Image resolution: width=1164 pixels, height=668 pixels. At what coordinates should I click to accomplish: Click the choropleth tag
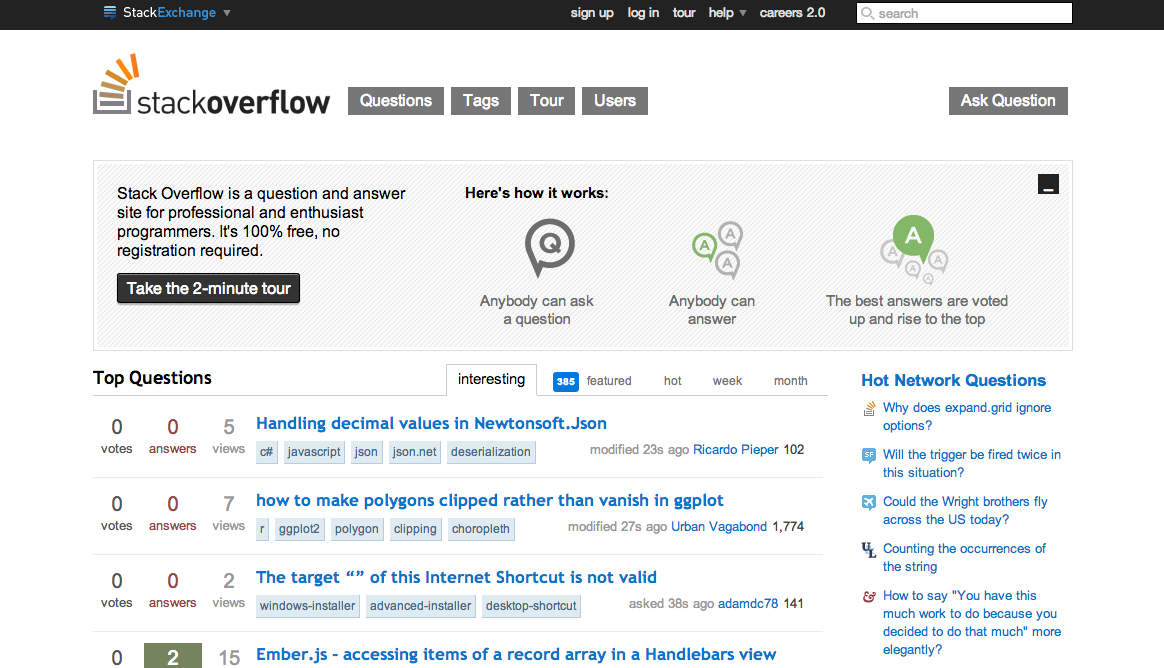point(481,529)
